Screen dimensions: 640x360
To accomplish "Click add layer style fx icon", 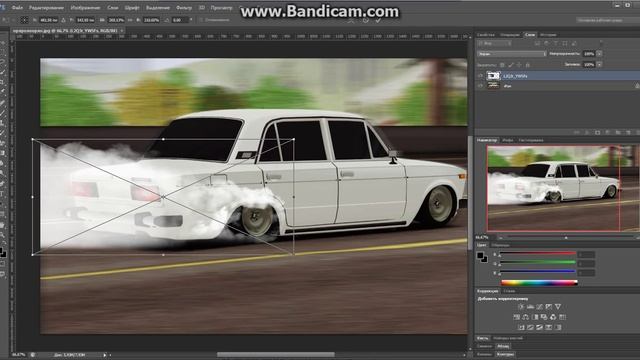I will click(x=587, y=133).
